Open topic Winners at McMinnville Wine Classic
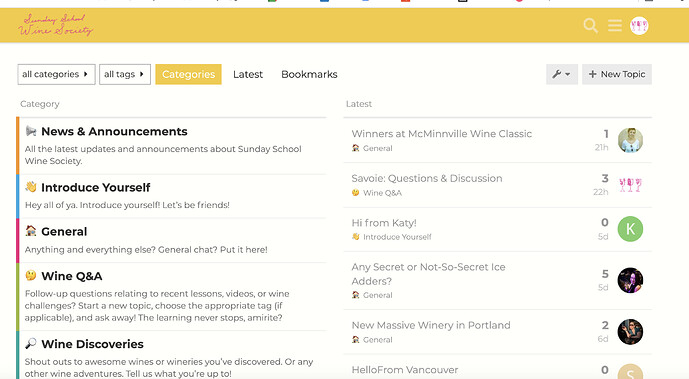The height and width of the screenshot is (379, 689). click(x=442, y=134)
